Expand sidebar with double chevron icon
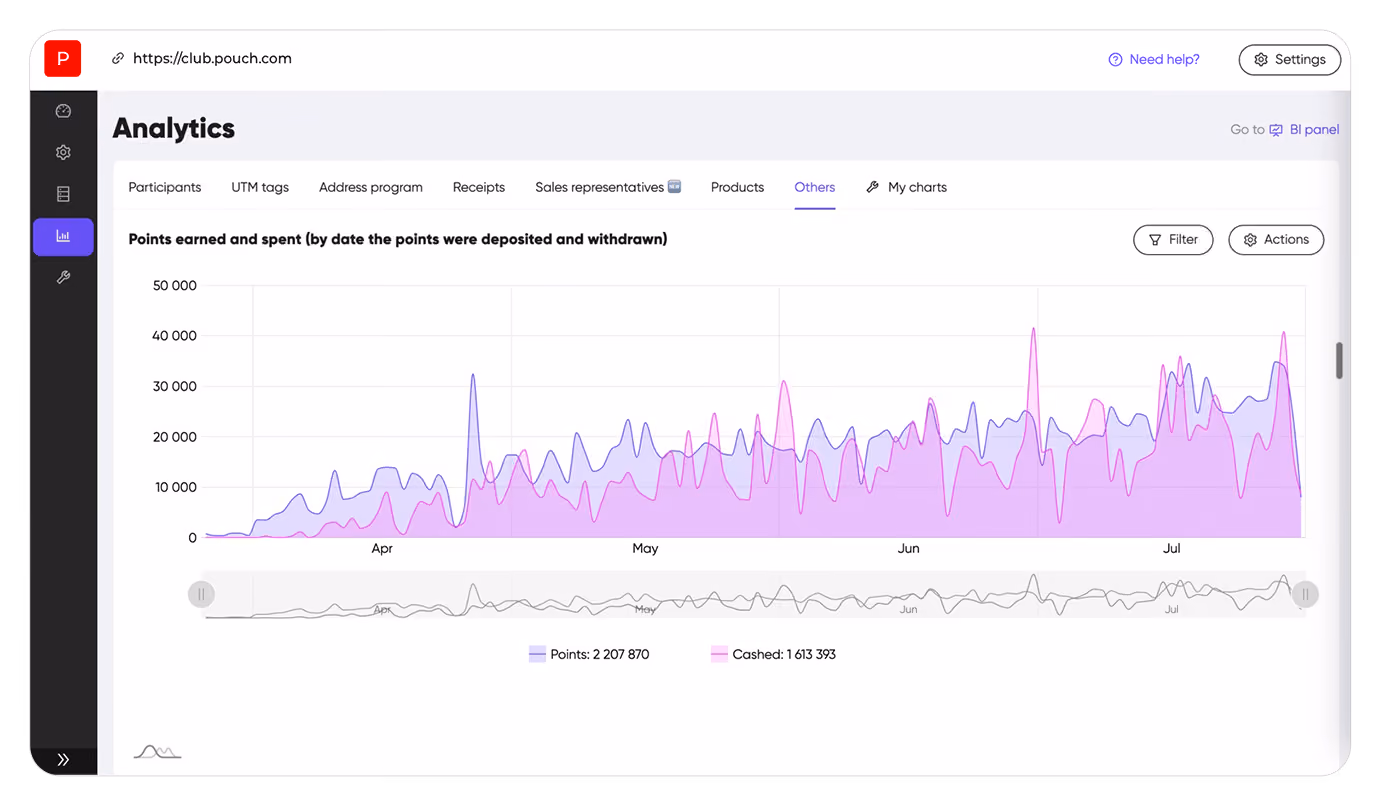The image size is (1380, 810). pyautogui.click(x=63, y=760)
